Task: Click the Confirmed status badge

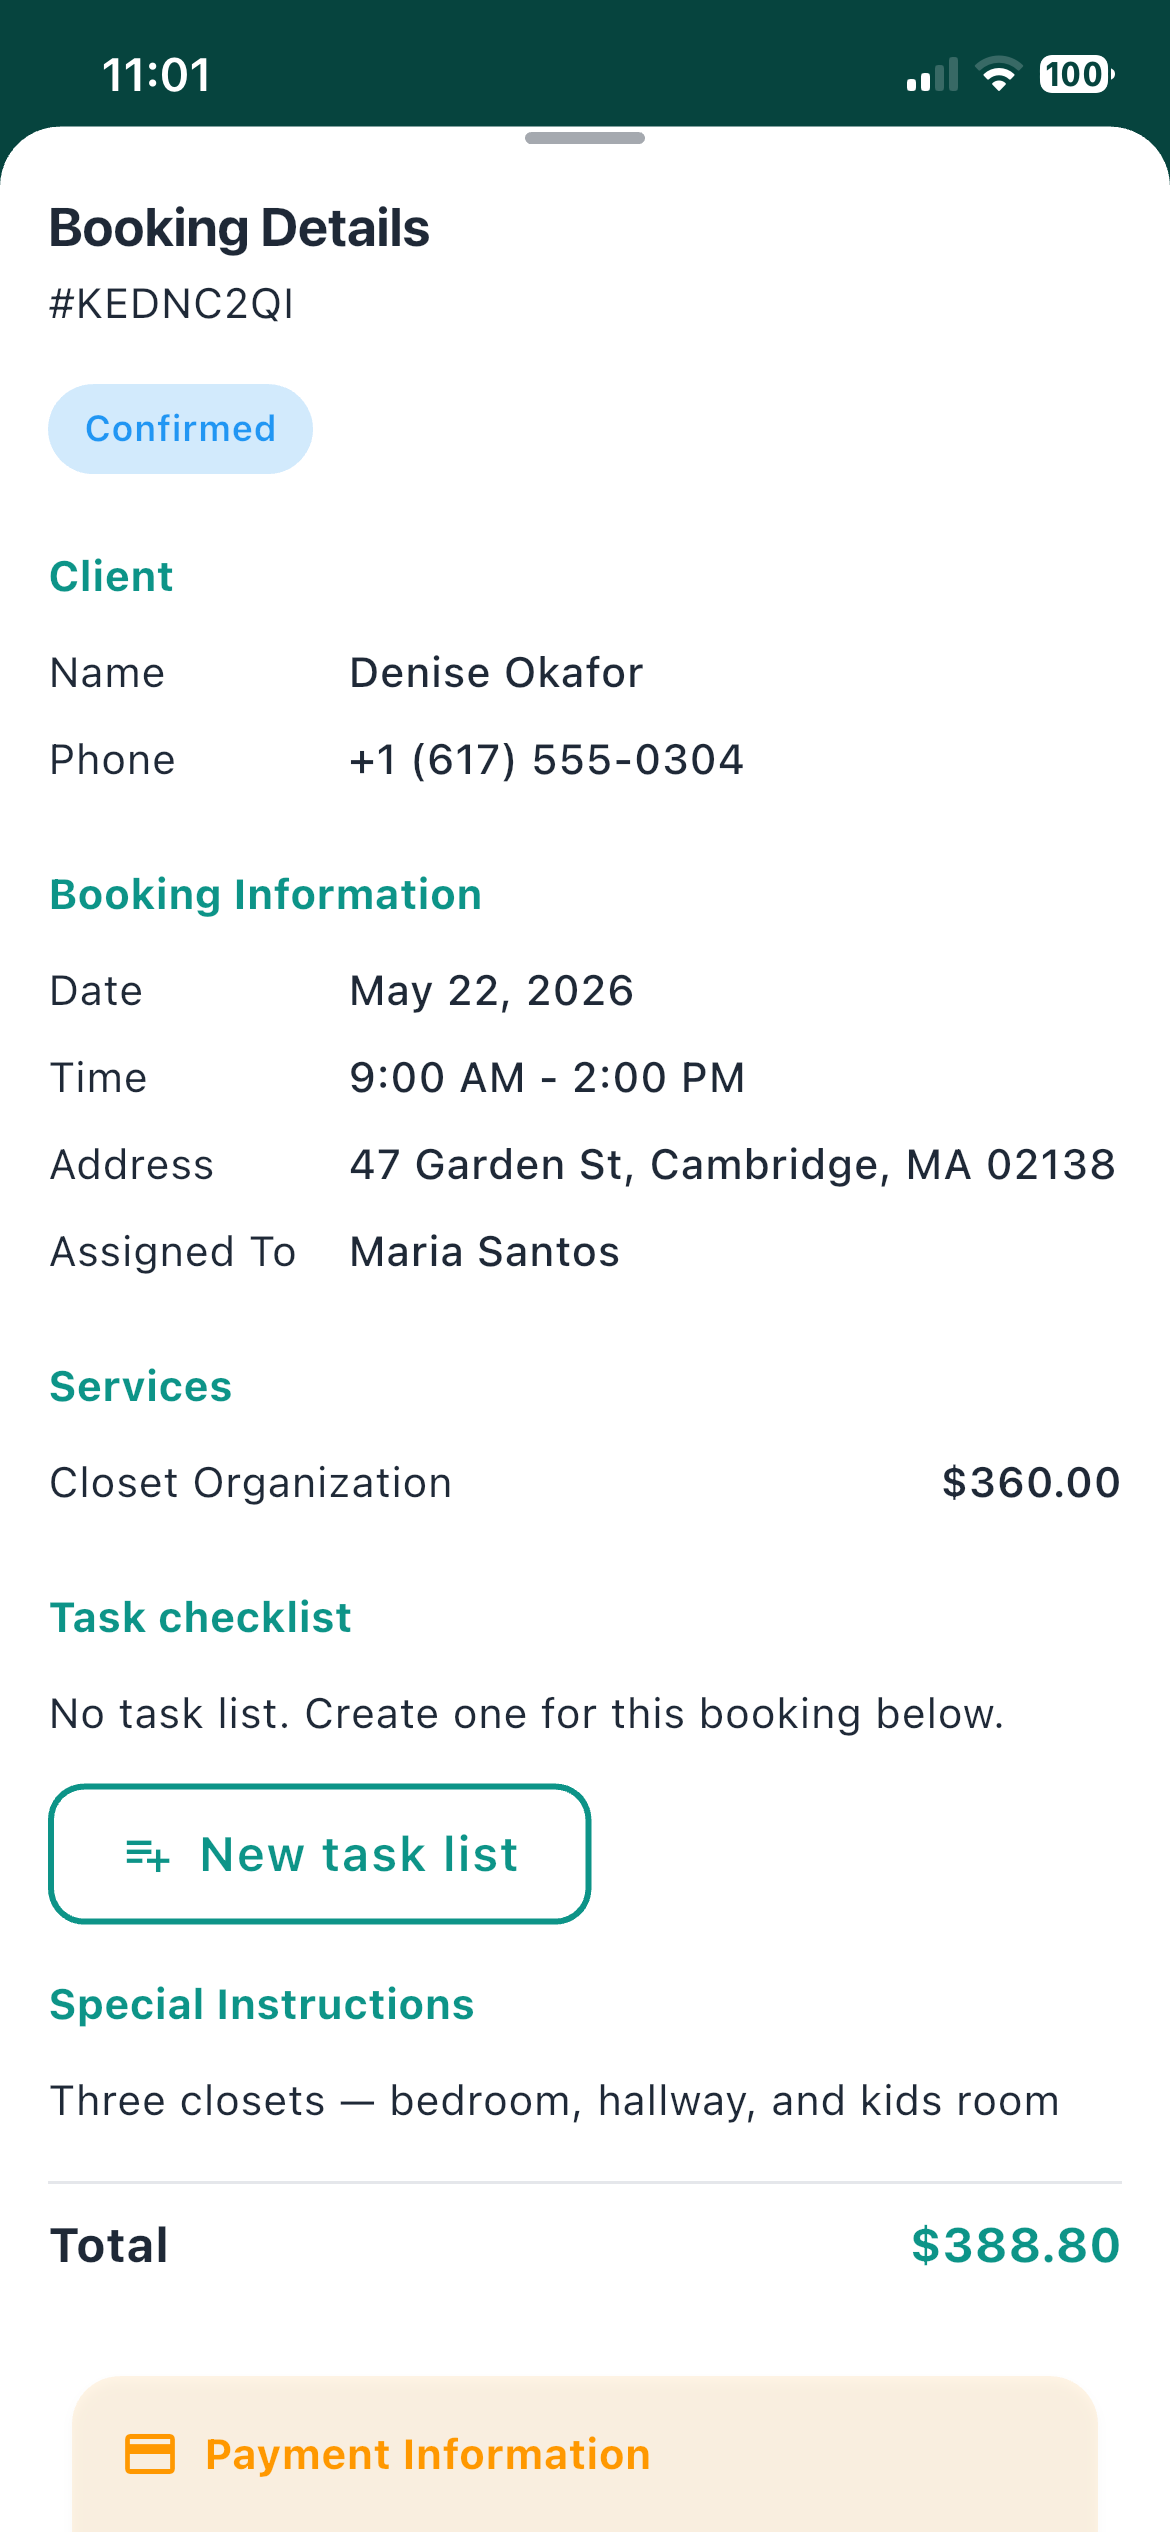Action: click(x=180, y=429)
